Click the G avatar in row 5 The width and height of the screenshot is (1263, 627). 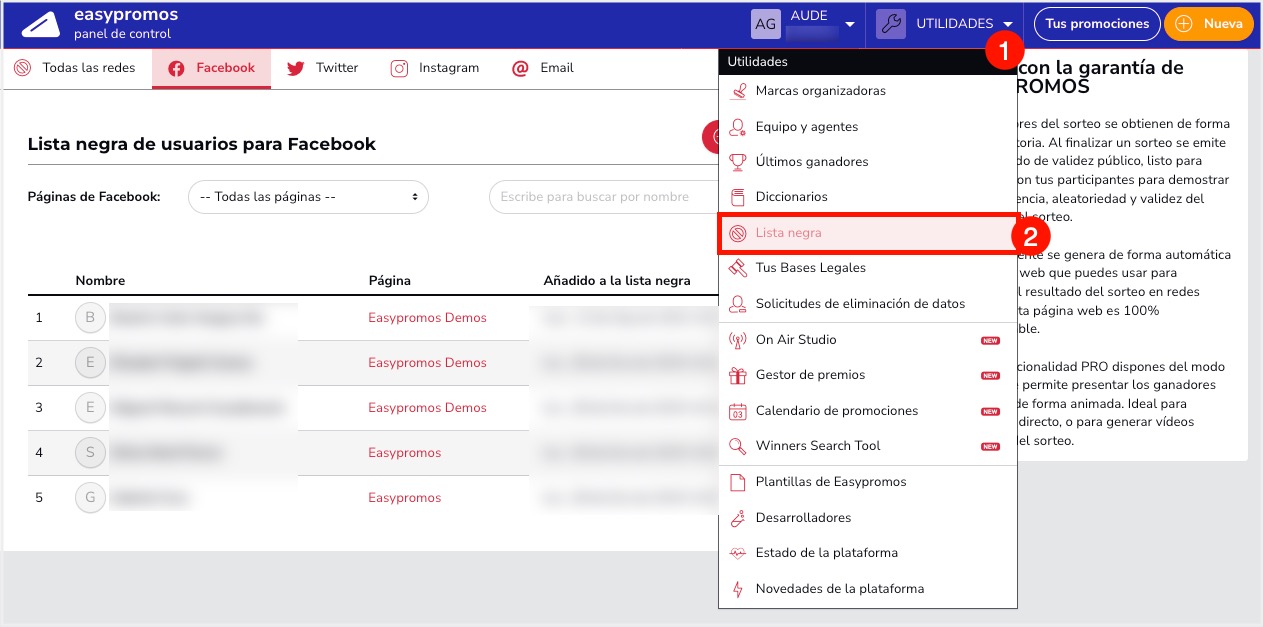[x=90, y=498]
